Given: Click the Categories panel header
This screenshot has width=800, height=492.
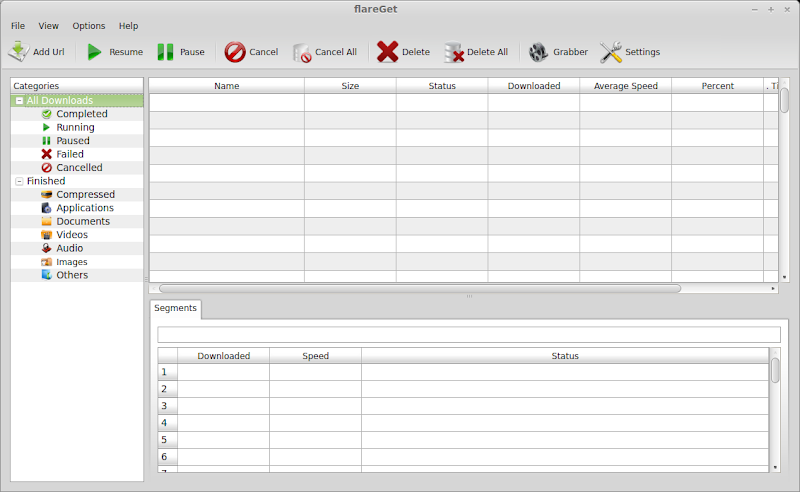Looking at the screenshot, I should (x=77, y=86).
